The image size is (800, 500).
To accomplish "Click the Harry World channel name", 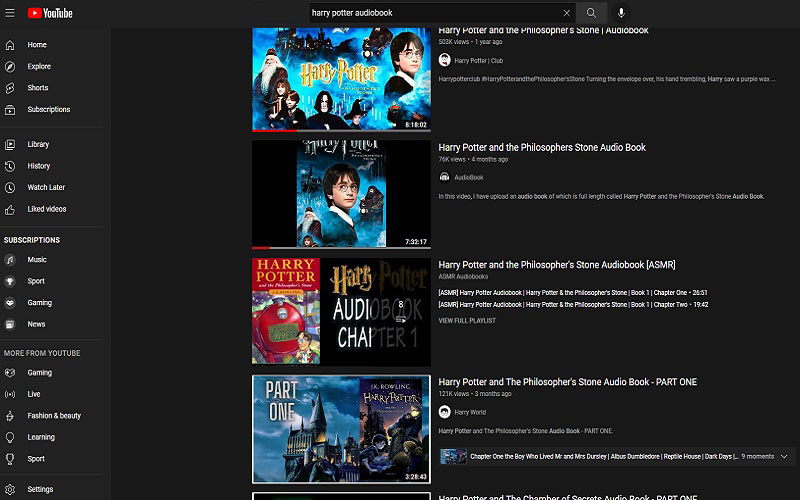I will point(470,412).
